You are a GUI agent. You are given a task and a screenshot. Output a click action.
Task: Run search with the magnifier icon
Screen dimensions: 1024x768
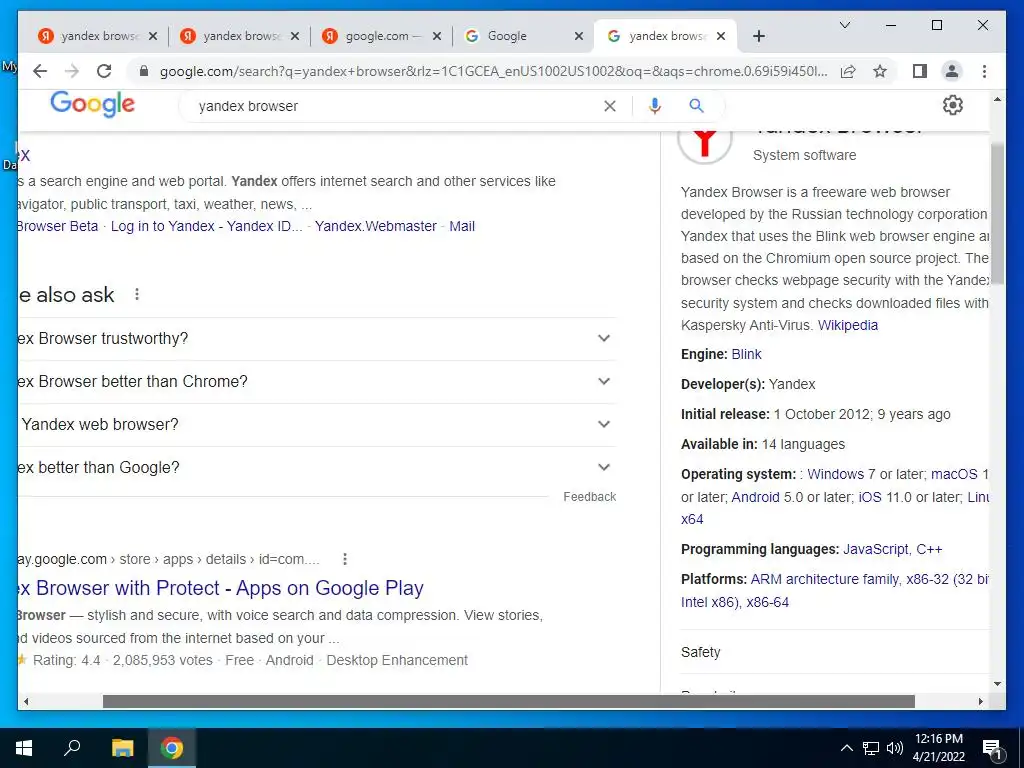pos(697,106)
